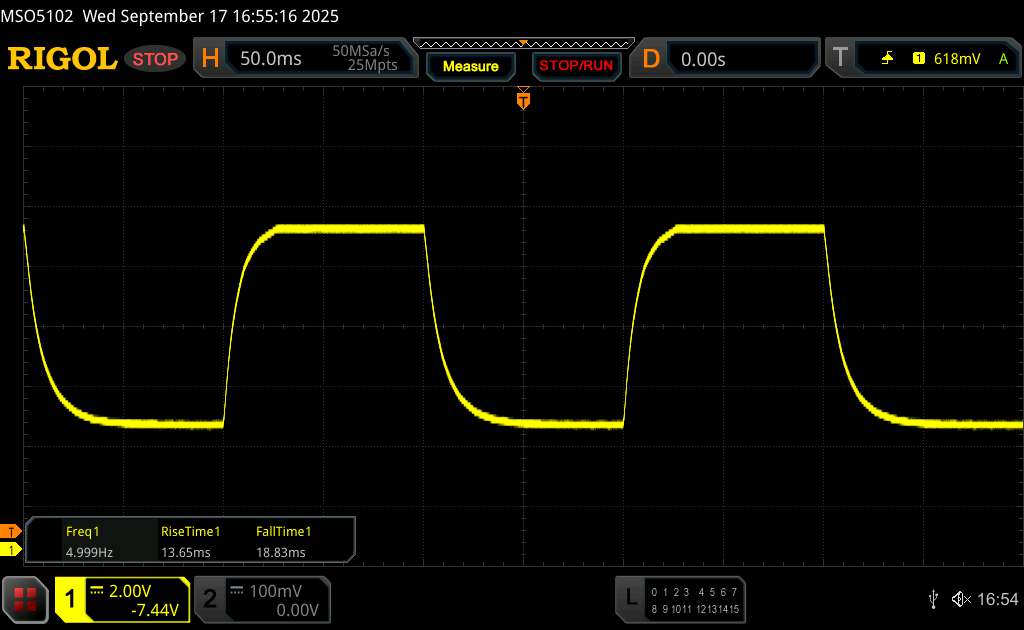Click the USB device status icon
The height and width of the screenshot is (630, 1024).
click(x=933, y=598)
